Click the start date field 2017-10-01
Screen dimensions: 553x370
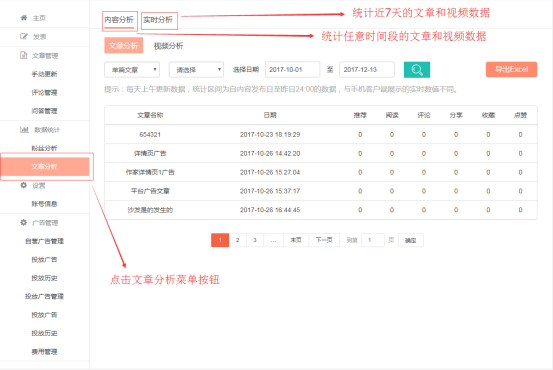pos(293,69)
